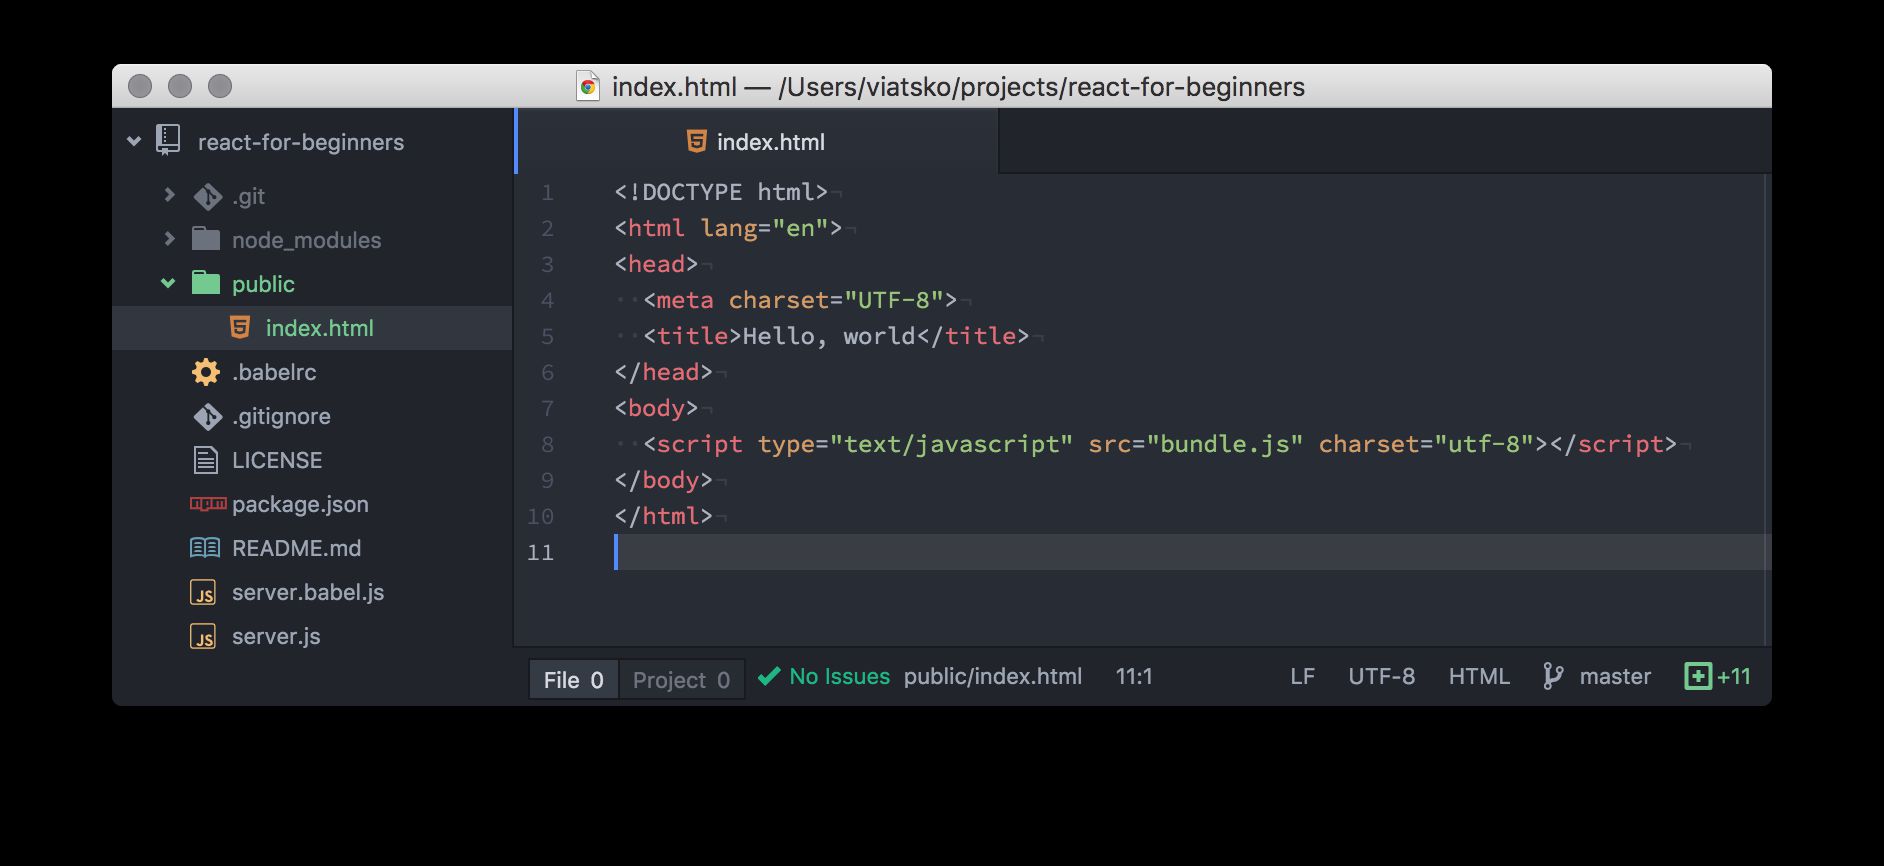Select the .git folder label
Image resolution: width=1884 pixels, height=866 pixels.
tap(248, 196)
